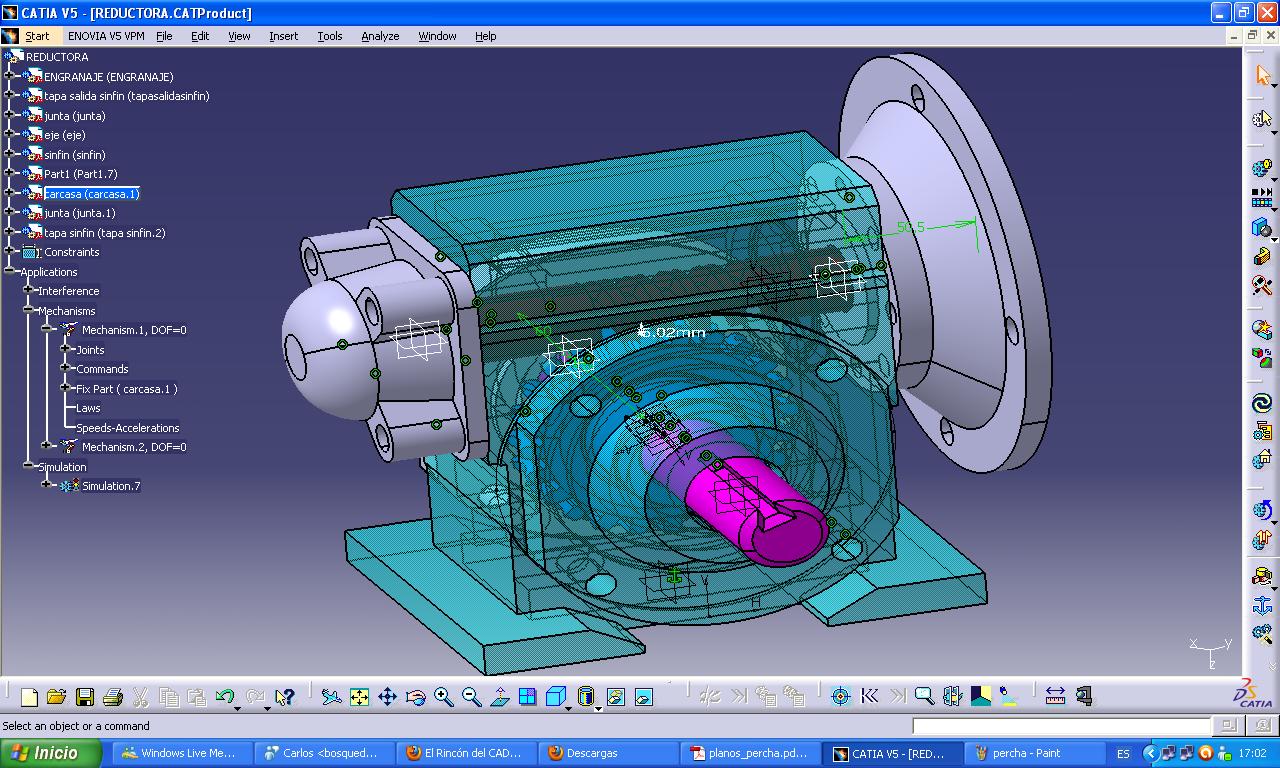The image size is (1280, 768).
Task: Expand the Joints node
Action: pos(66,350)
